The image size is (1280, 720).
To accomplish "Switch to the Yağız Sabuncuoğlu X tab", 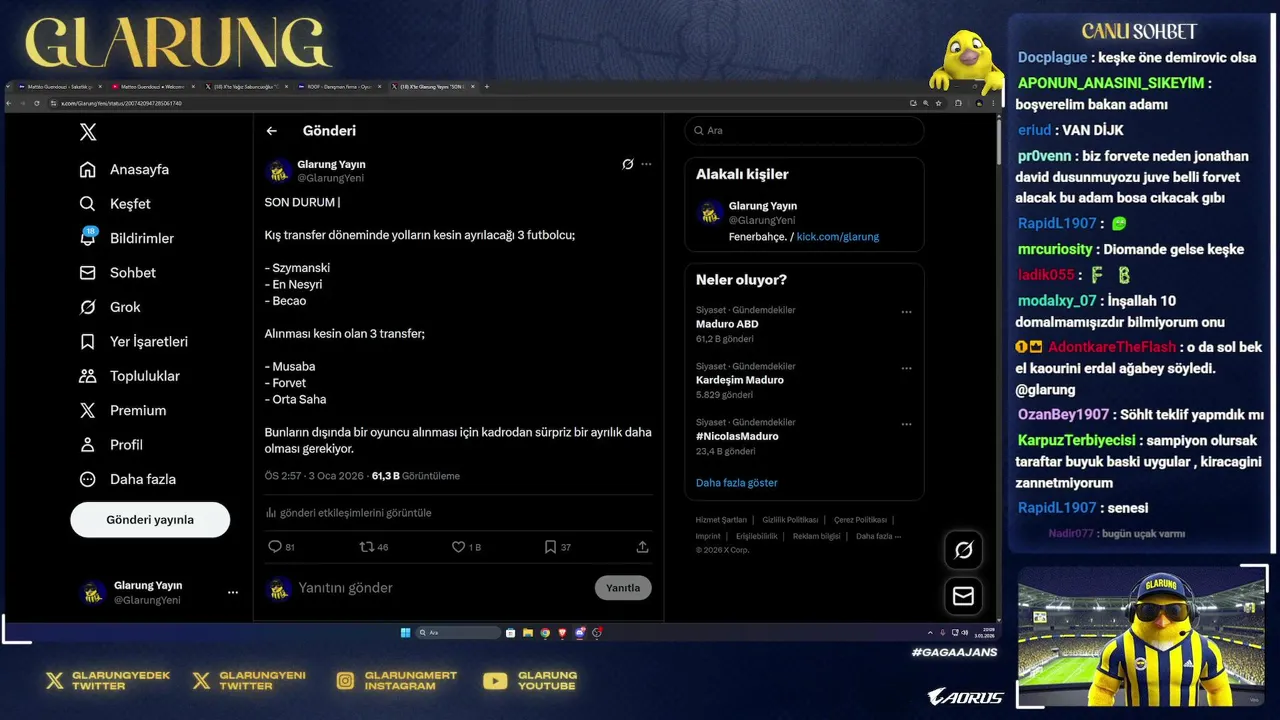I will point(246,87).
